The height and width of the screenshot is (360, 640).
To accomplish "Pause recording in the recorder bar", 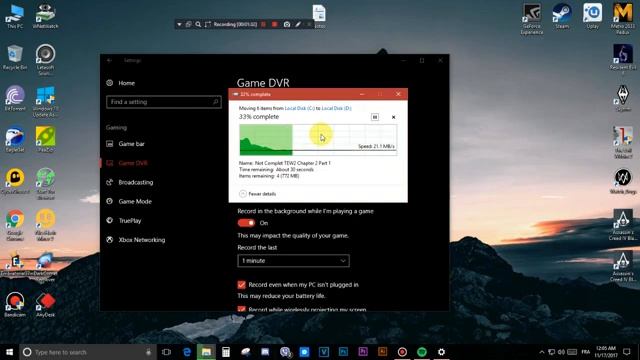I will 264,24.
